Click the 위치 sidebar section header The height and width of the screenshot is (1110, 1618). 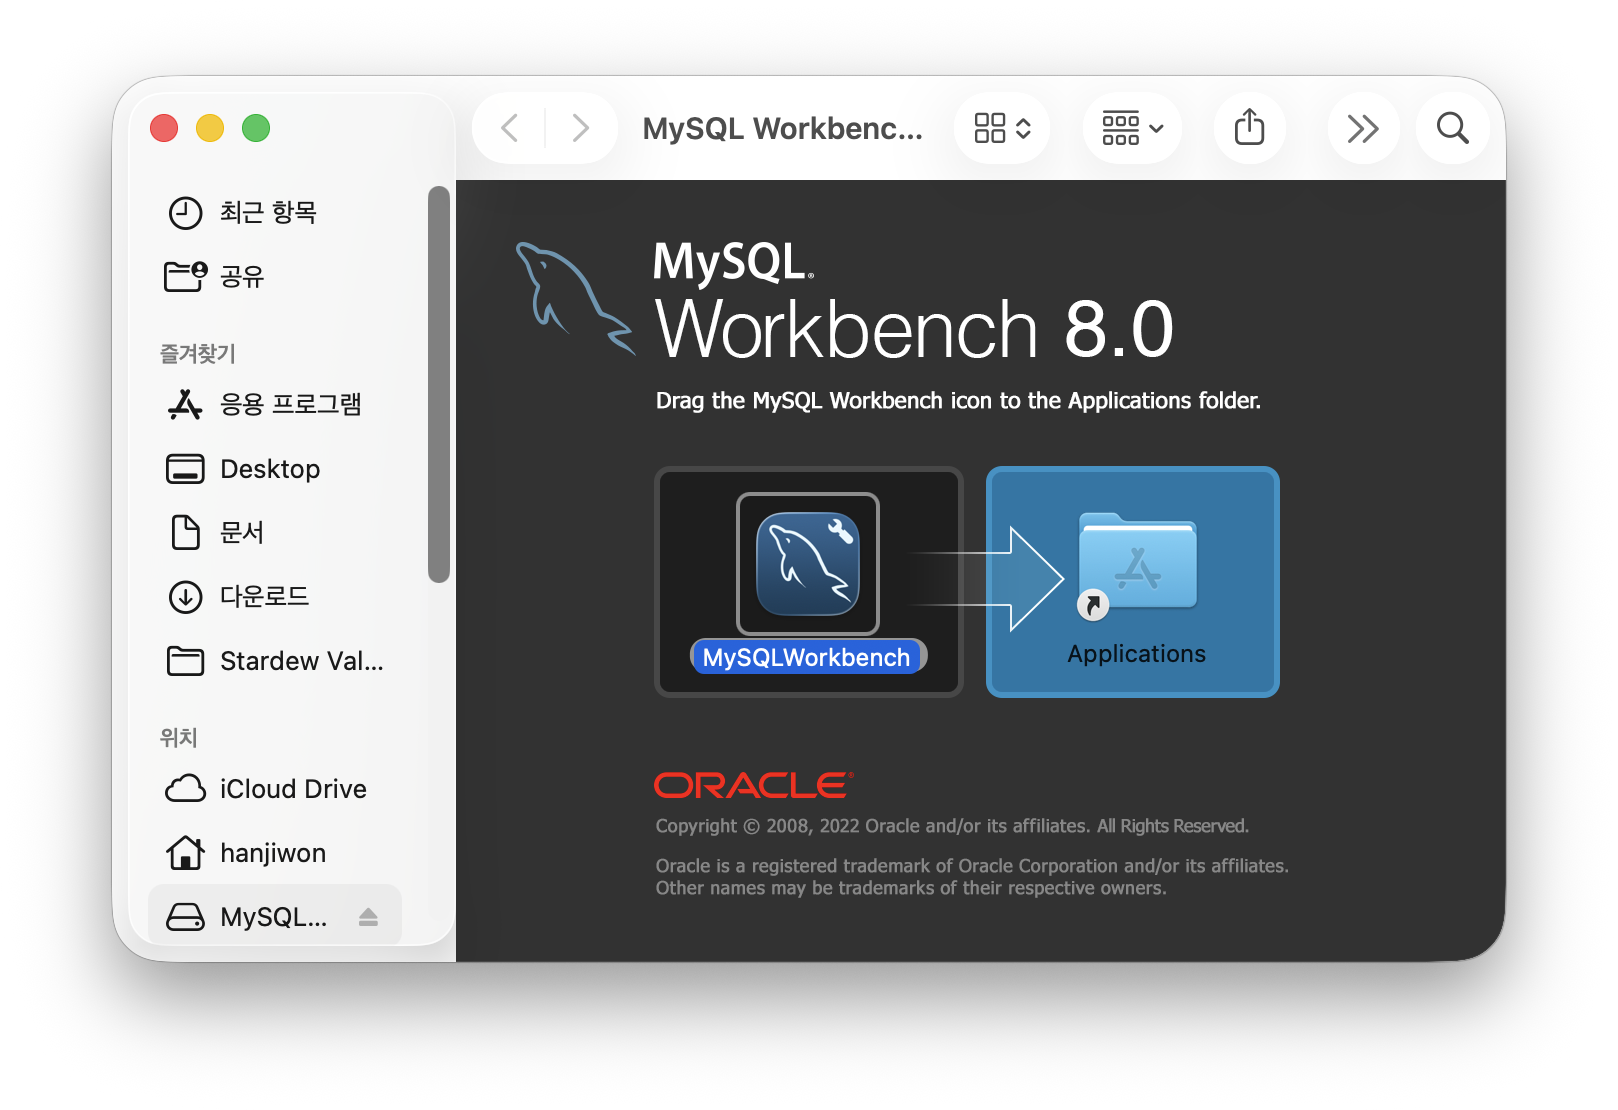coord(179,738)
